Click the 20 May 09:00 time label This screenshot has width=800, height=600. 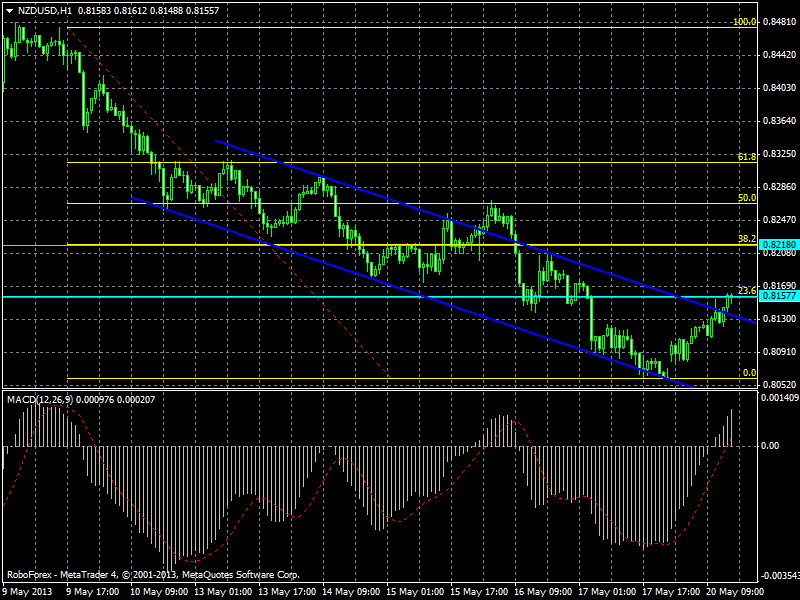point(735,592)
